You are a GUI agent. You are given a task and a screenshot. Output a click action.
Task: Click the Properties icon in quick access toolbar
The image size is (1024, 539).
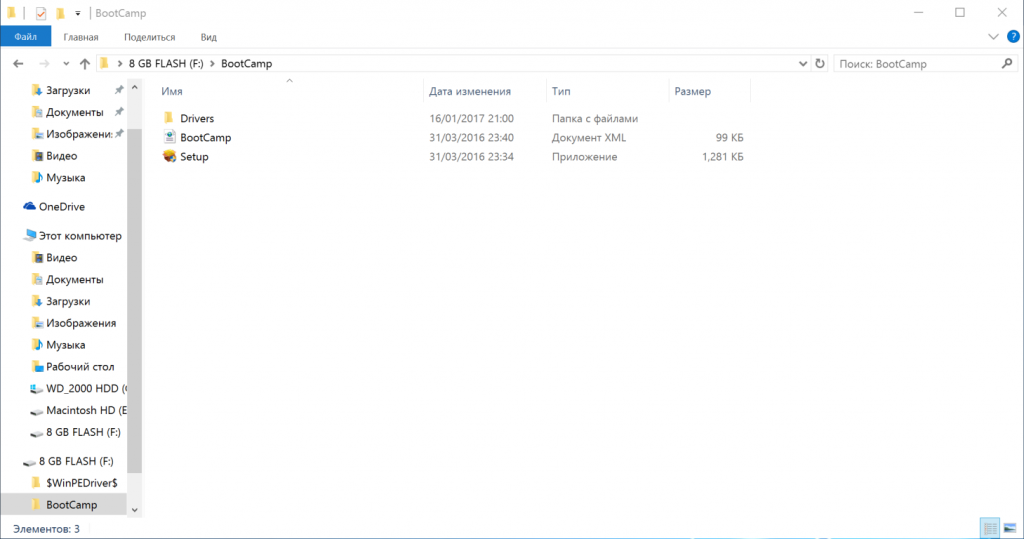(40, 13)
